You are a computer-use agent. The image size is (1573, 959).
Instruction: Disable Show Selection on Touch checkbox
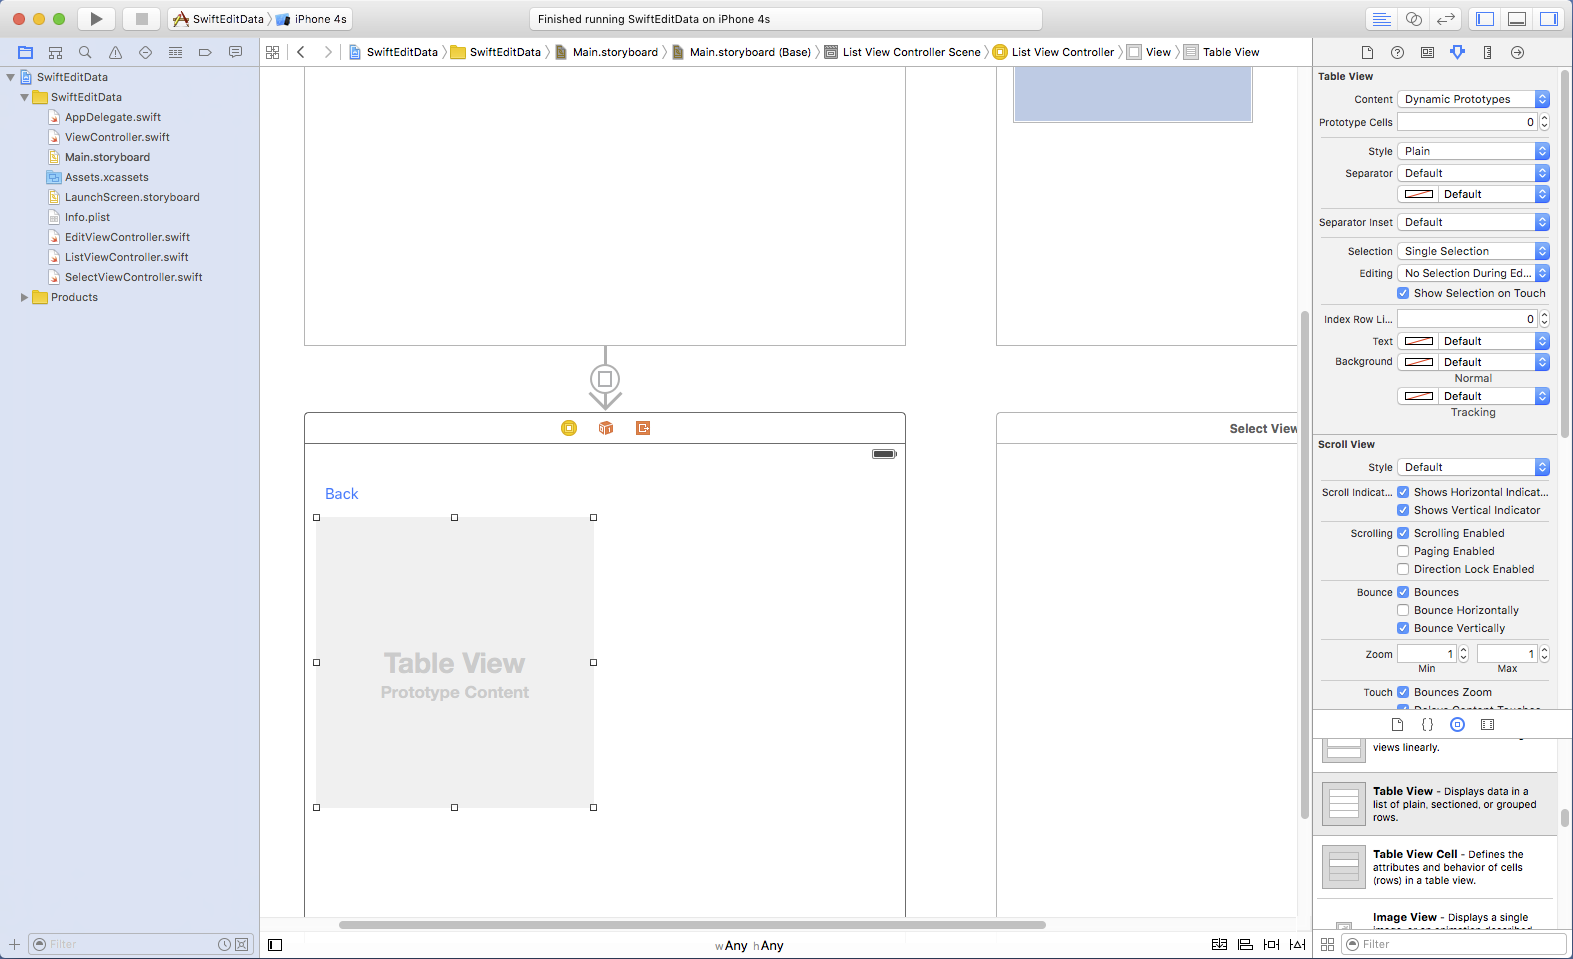point(1403,293)
